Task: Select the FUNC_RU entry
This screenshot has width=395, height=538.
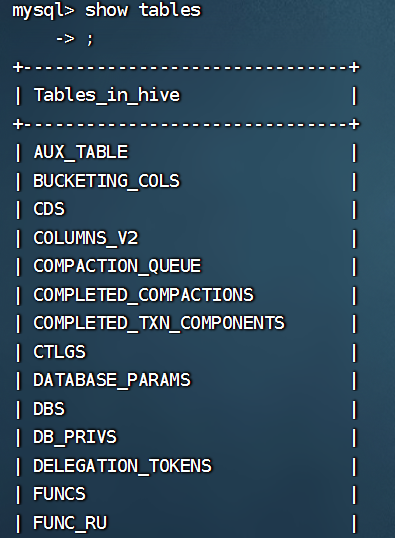Action: point(70,523)
